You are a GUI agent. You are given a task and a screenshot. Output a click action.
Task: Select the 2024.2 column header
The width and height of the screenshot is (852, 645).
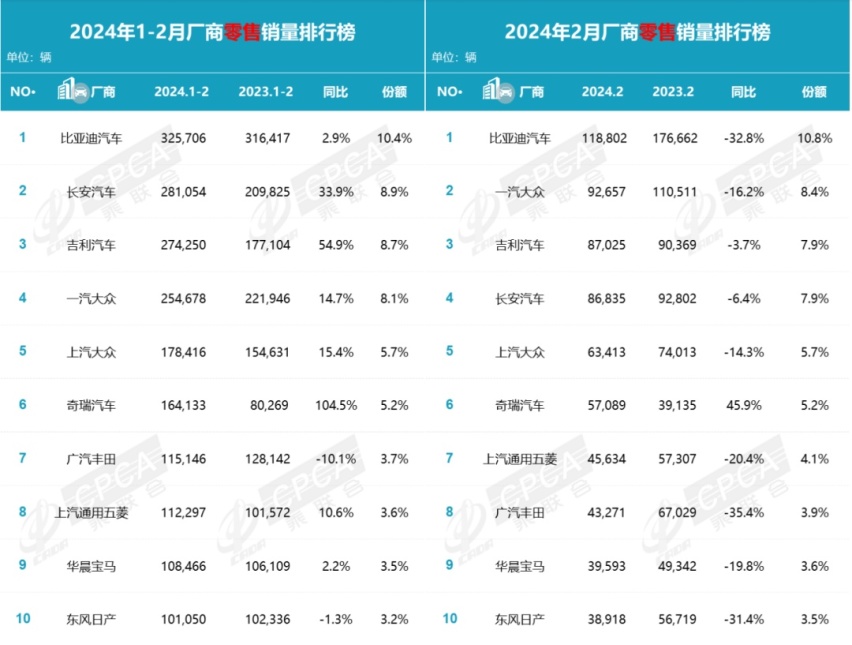coord(603,91)
